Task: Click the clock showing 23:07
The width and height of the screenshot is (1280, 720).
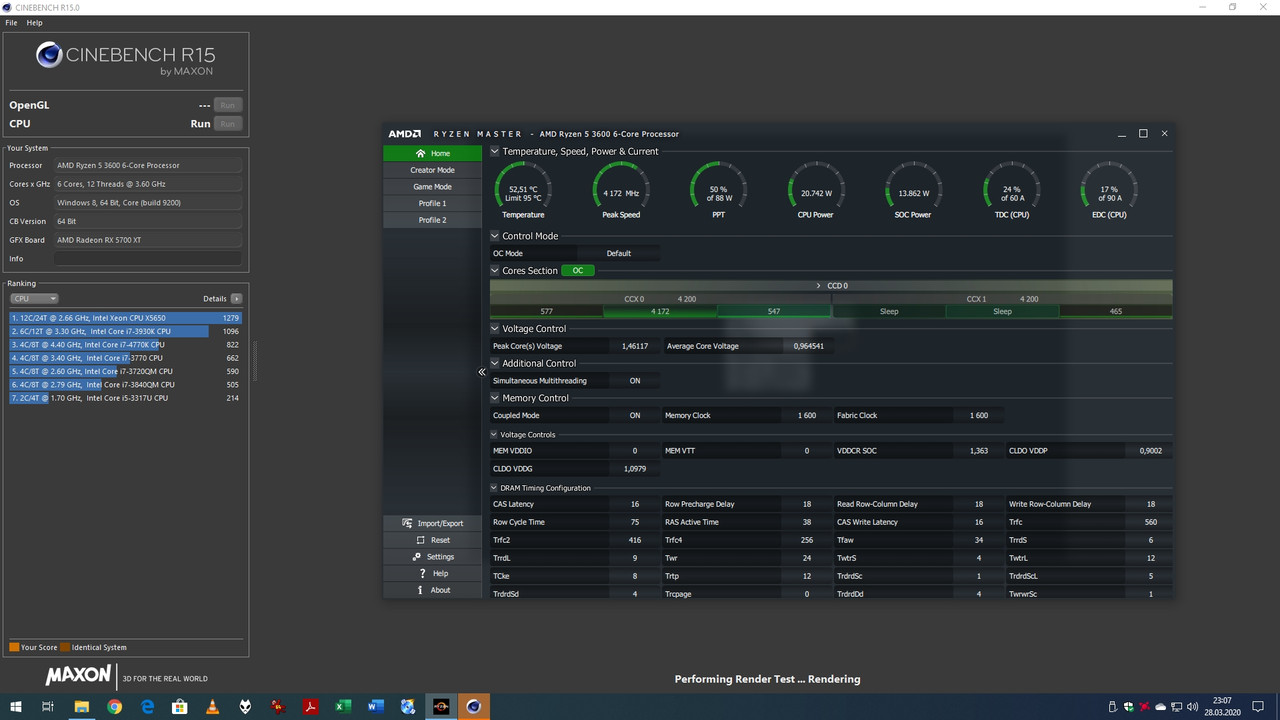Action: 1223,701
